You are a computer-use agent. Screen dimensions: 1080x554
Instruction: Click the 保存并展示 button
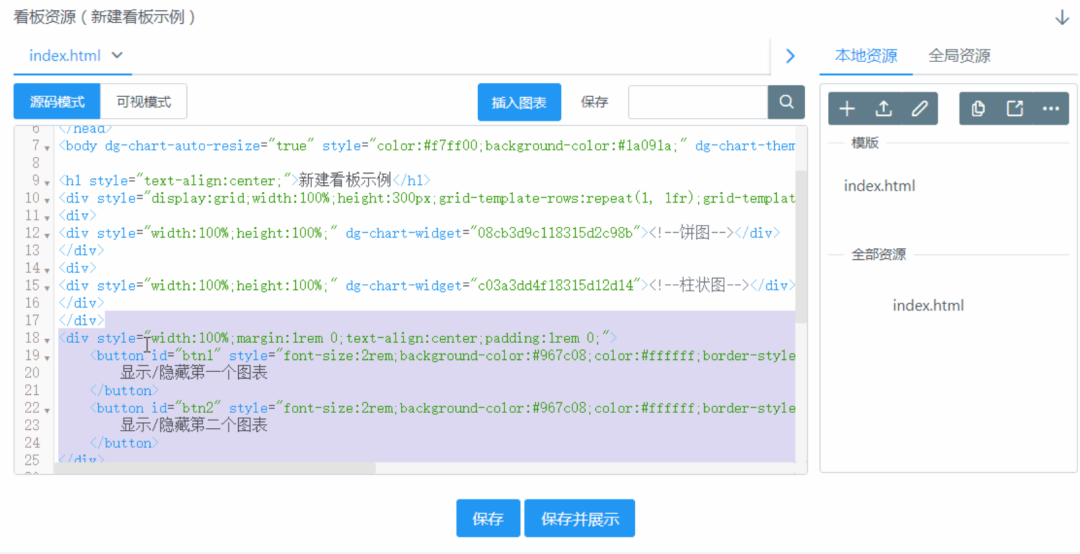pyautogui.click(x=579, y=519)
